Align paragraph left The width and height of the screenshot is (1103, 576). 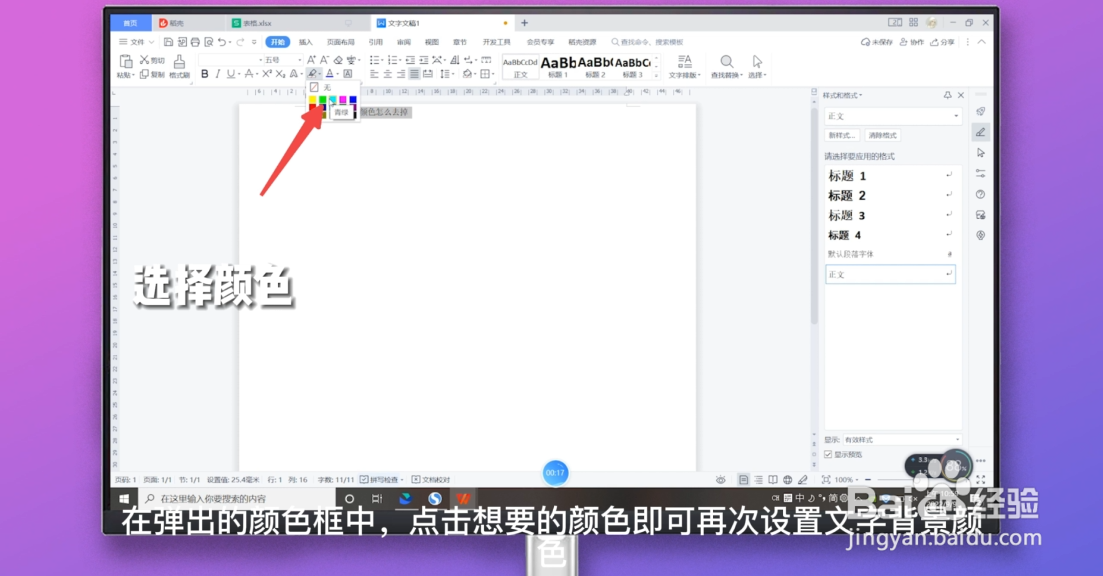tap(374, 74)
